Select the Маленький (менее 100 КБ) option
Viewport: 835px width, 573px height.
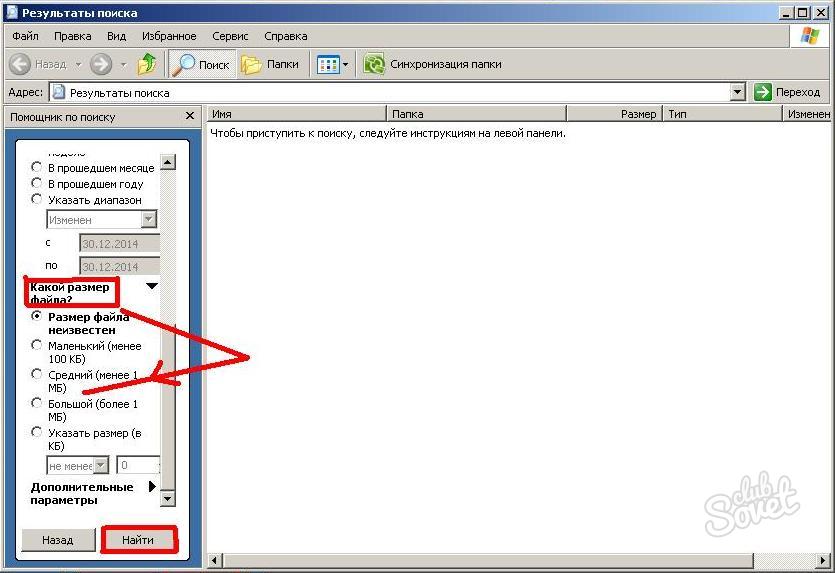tap(37, 345)
